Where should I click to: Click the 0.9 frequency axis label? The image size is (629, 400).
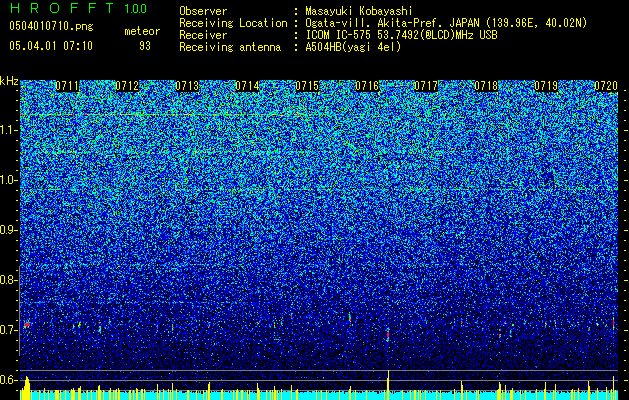(9, 230)
